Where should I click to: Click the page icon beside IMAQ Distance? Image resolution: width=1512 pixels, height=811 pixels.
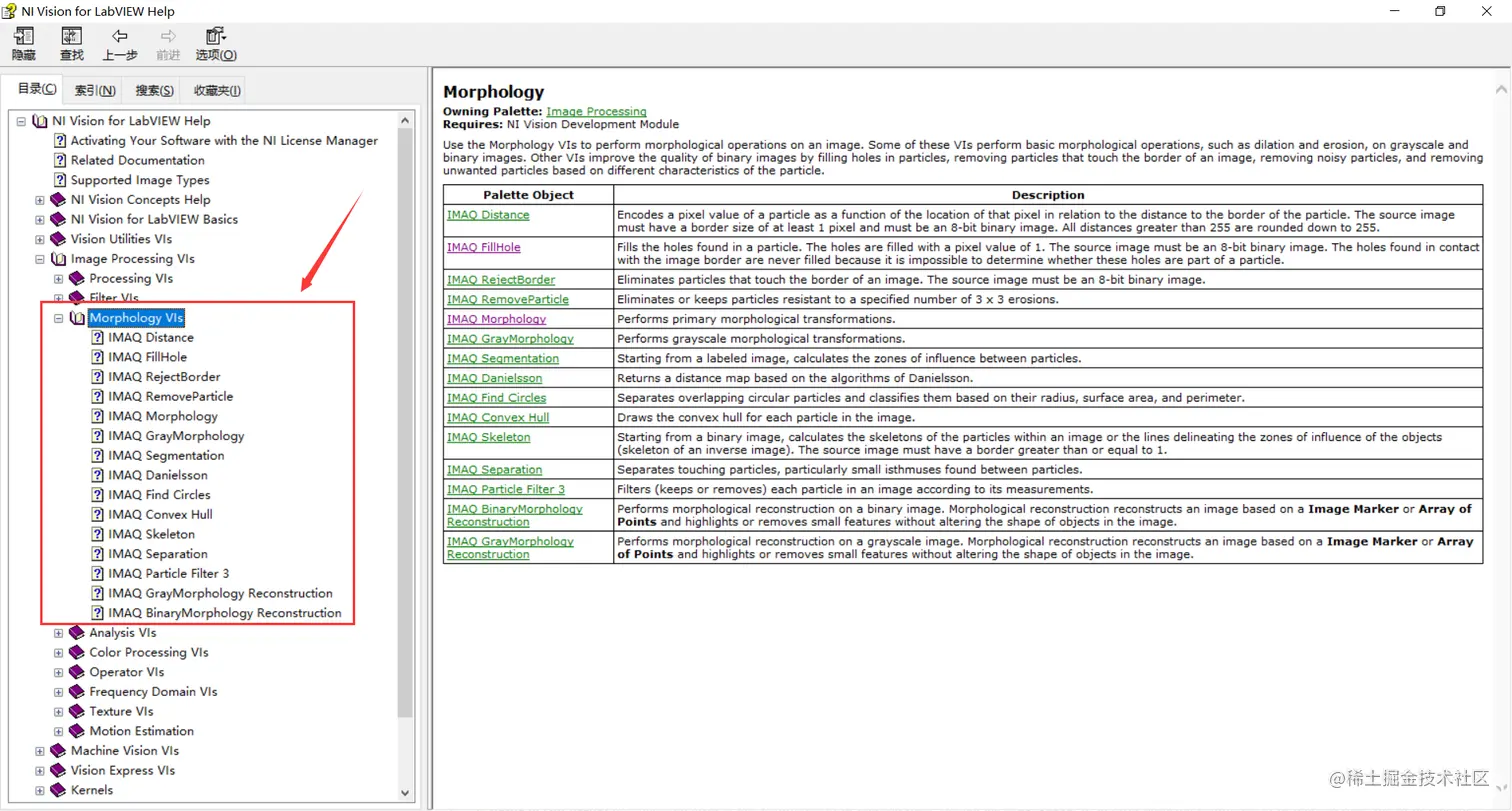point(97,337)
